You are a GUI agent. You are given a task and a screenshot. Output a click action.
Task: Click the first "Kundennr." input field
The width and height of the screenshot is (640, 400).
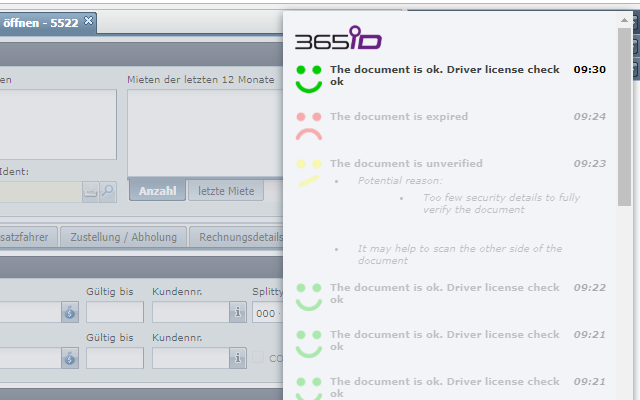click(x=191, y=312)
